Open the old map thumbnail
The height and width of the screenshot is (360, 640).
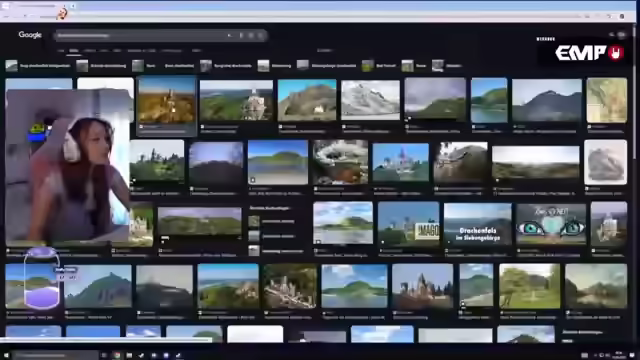coord(607,100)
